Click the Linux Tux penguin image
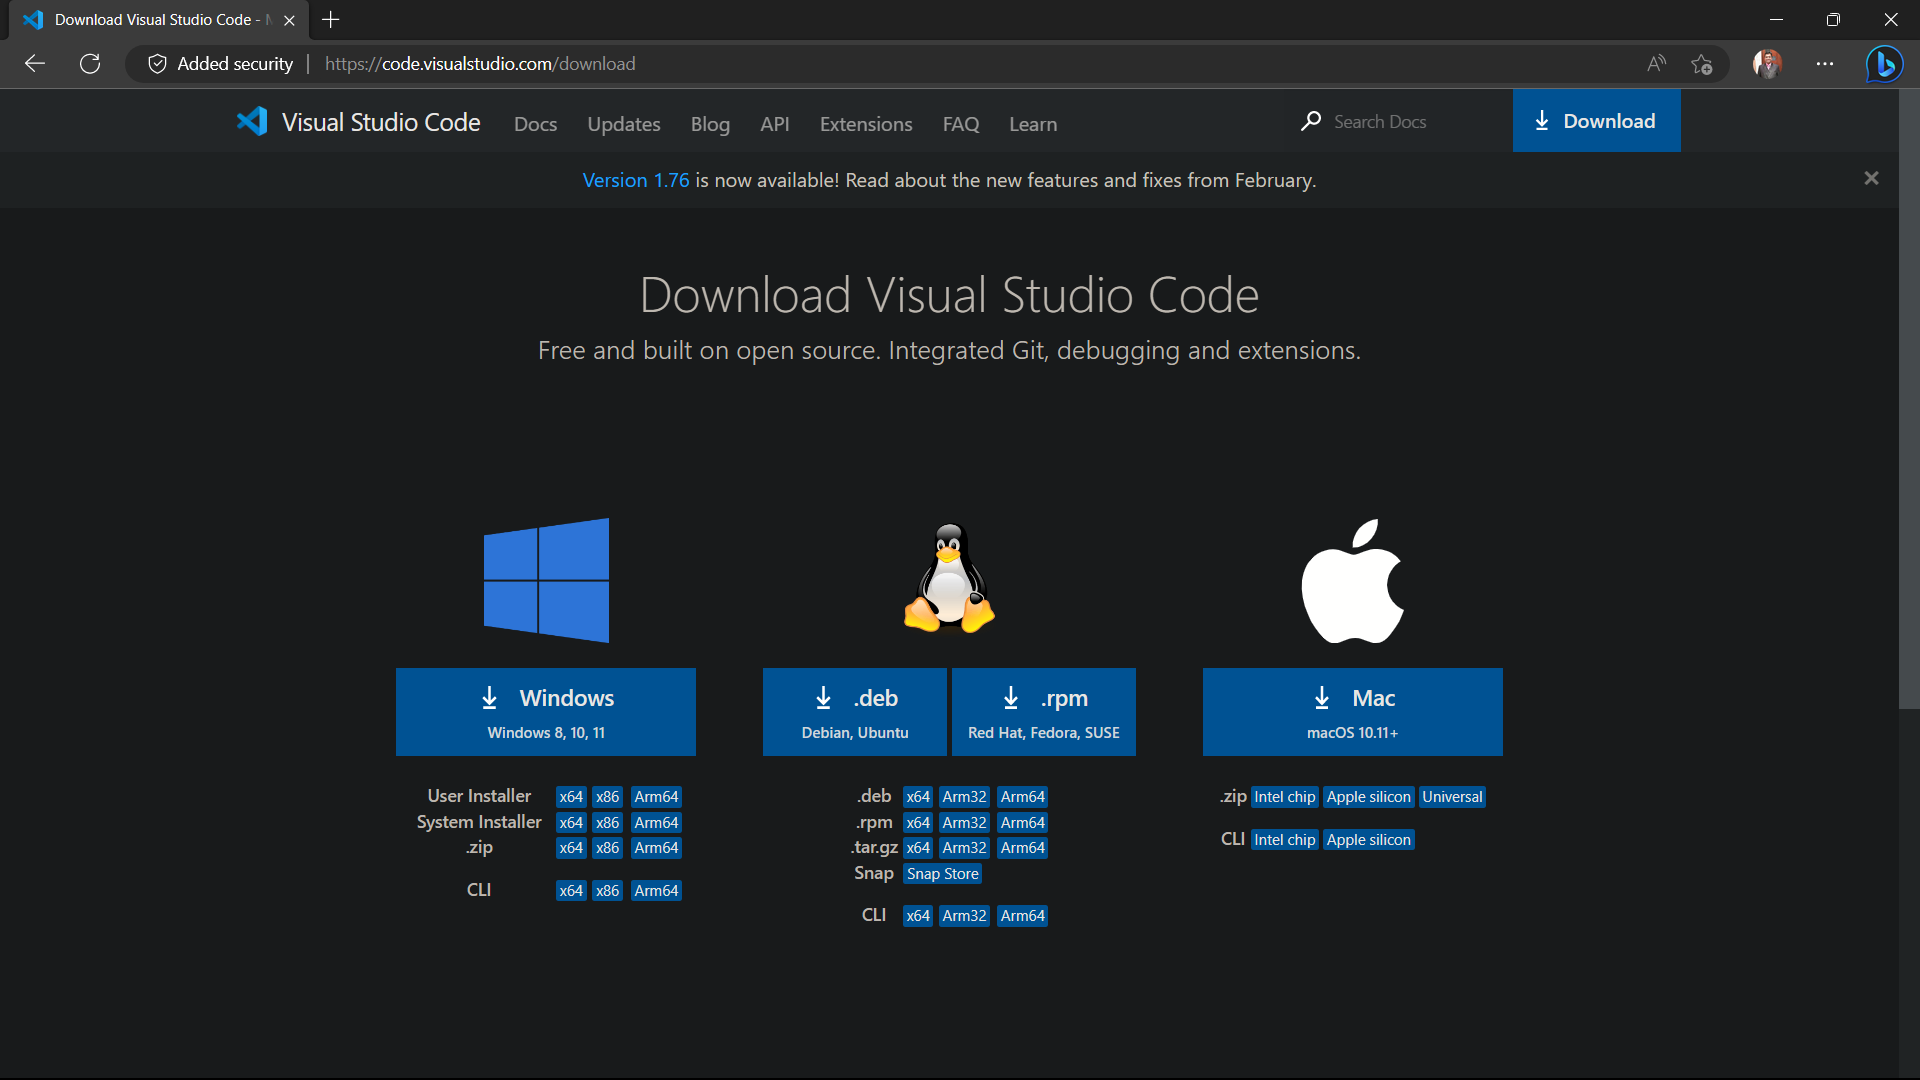Viewport: 1920px width, 1080px height. click(949, 578)
